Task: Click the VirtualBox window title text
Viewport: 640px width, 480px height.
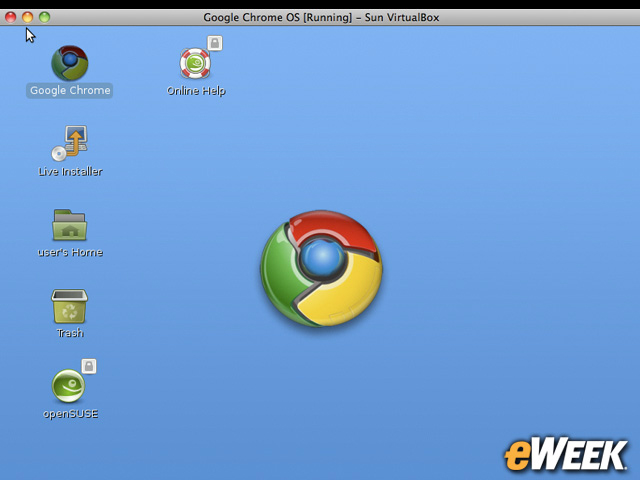Action: point(321,18)
